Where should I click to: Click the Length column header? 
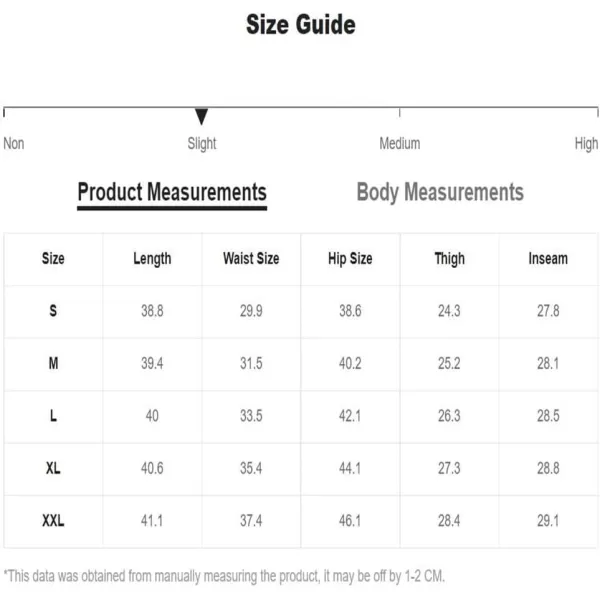coord(152,259)
